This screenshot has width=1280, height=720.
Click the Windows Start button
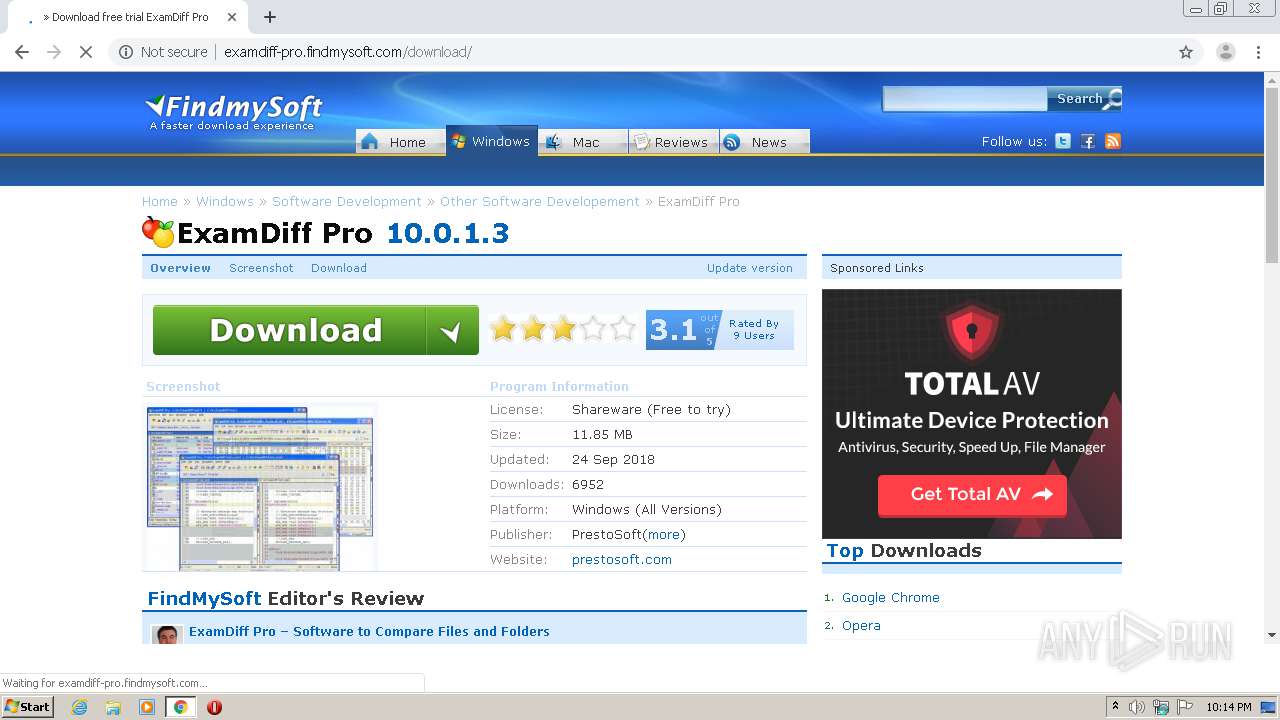tap(27, 706)
